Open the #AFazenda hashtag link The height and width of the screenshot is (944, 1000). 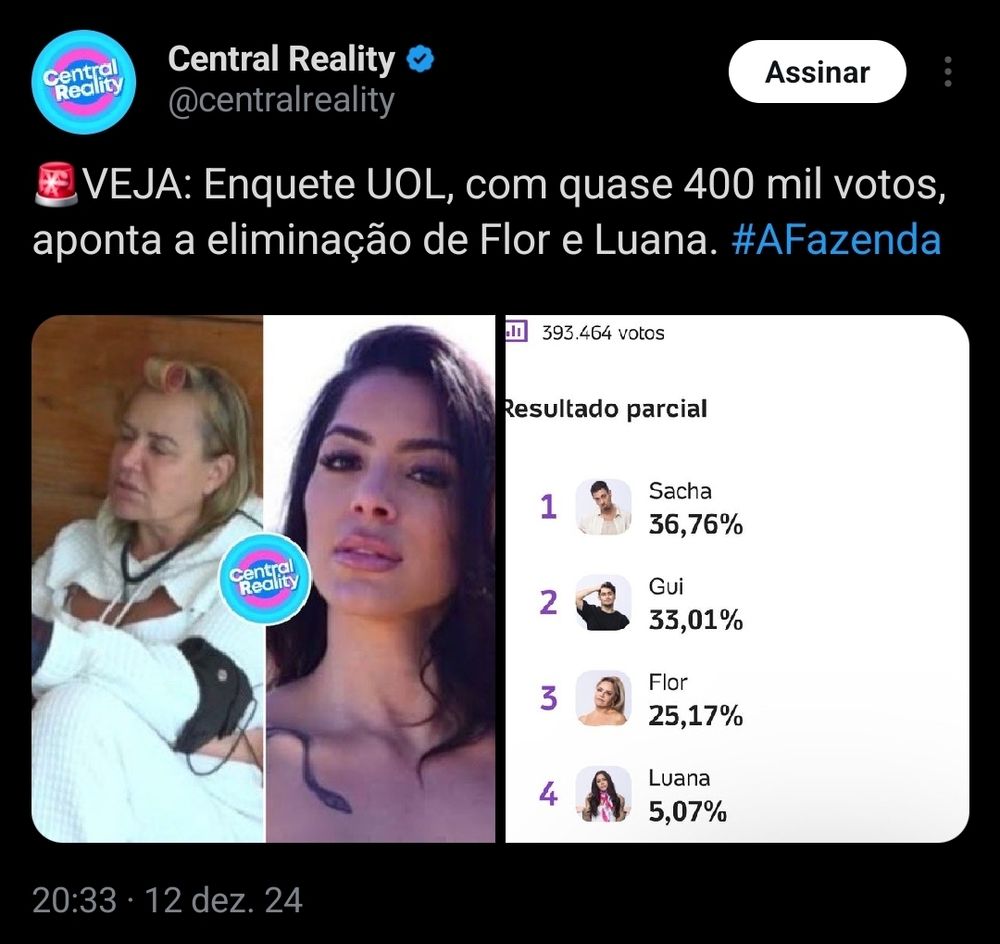[836, 240]
